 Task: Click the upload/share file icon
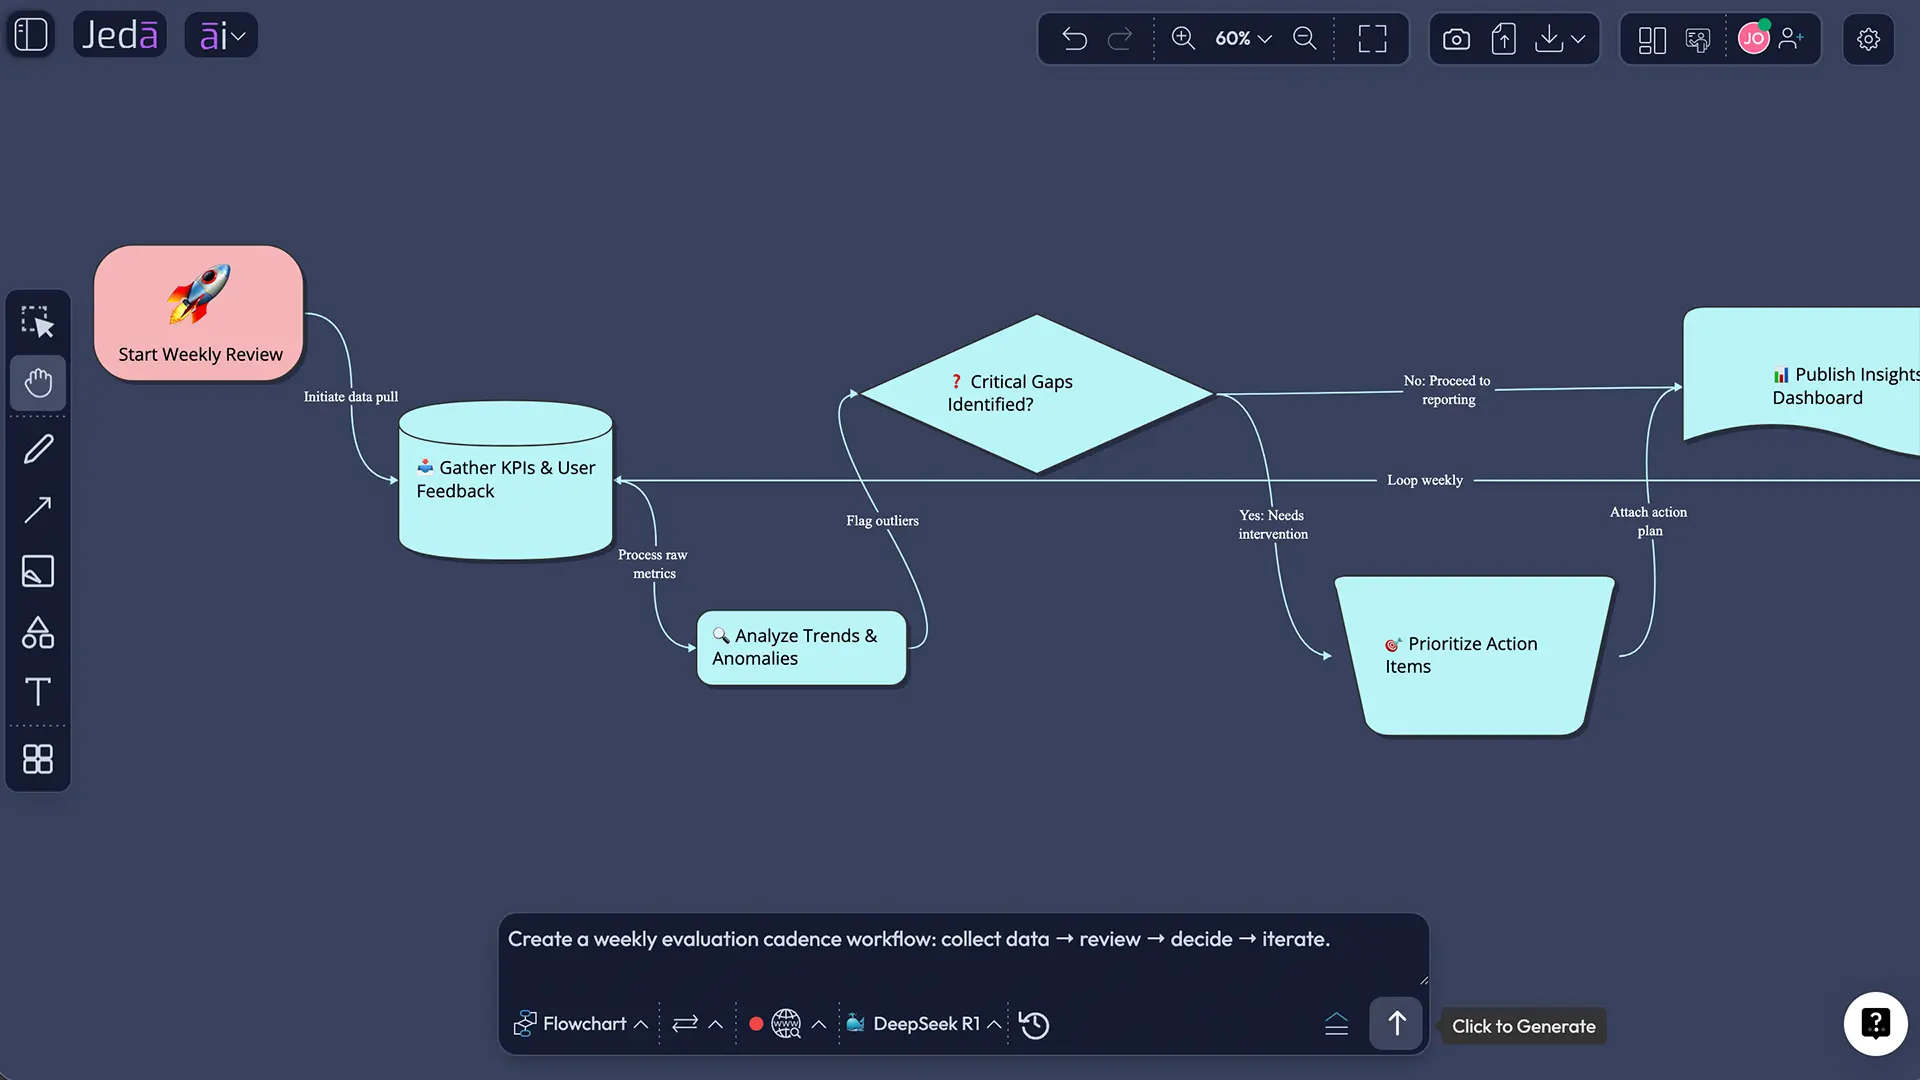tap(1503, 39)
